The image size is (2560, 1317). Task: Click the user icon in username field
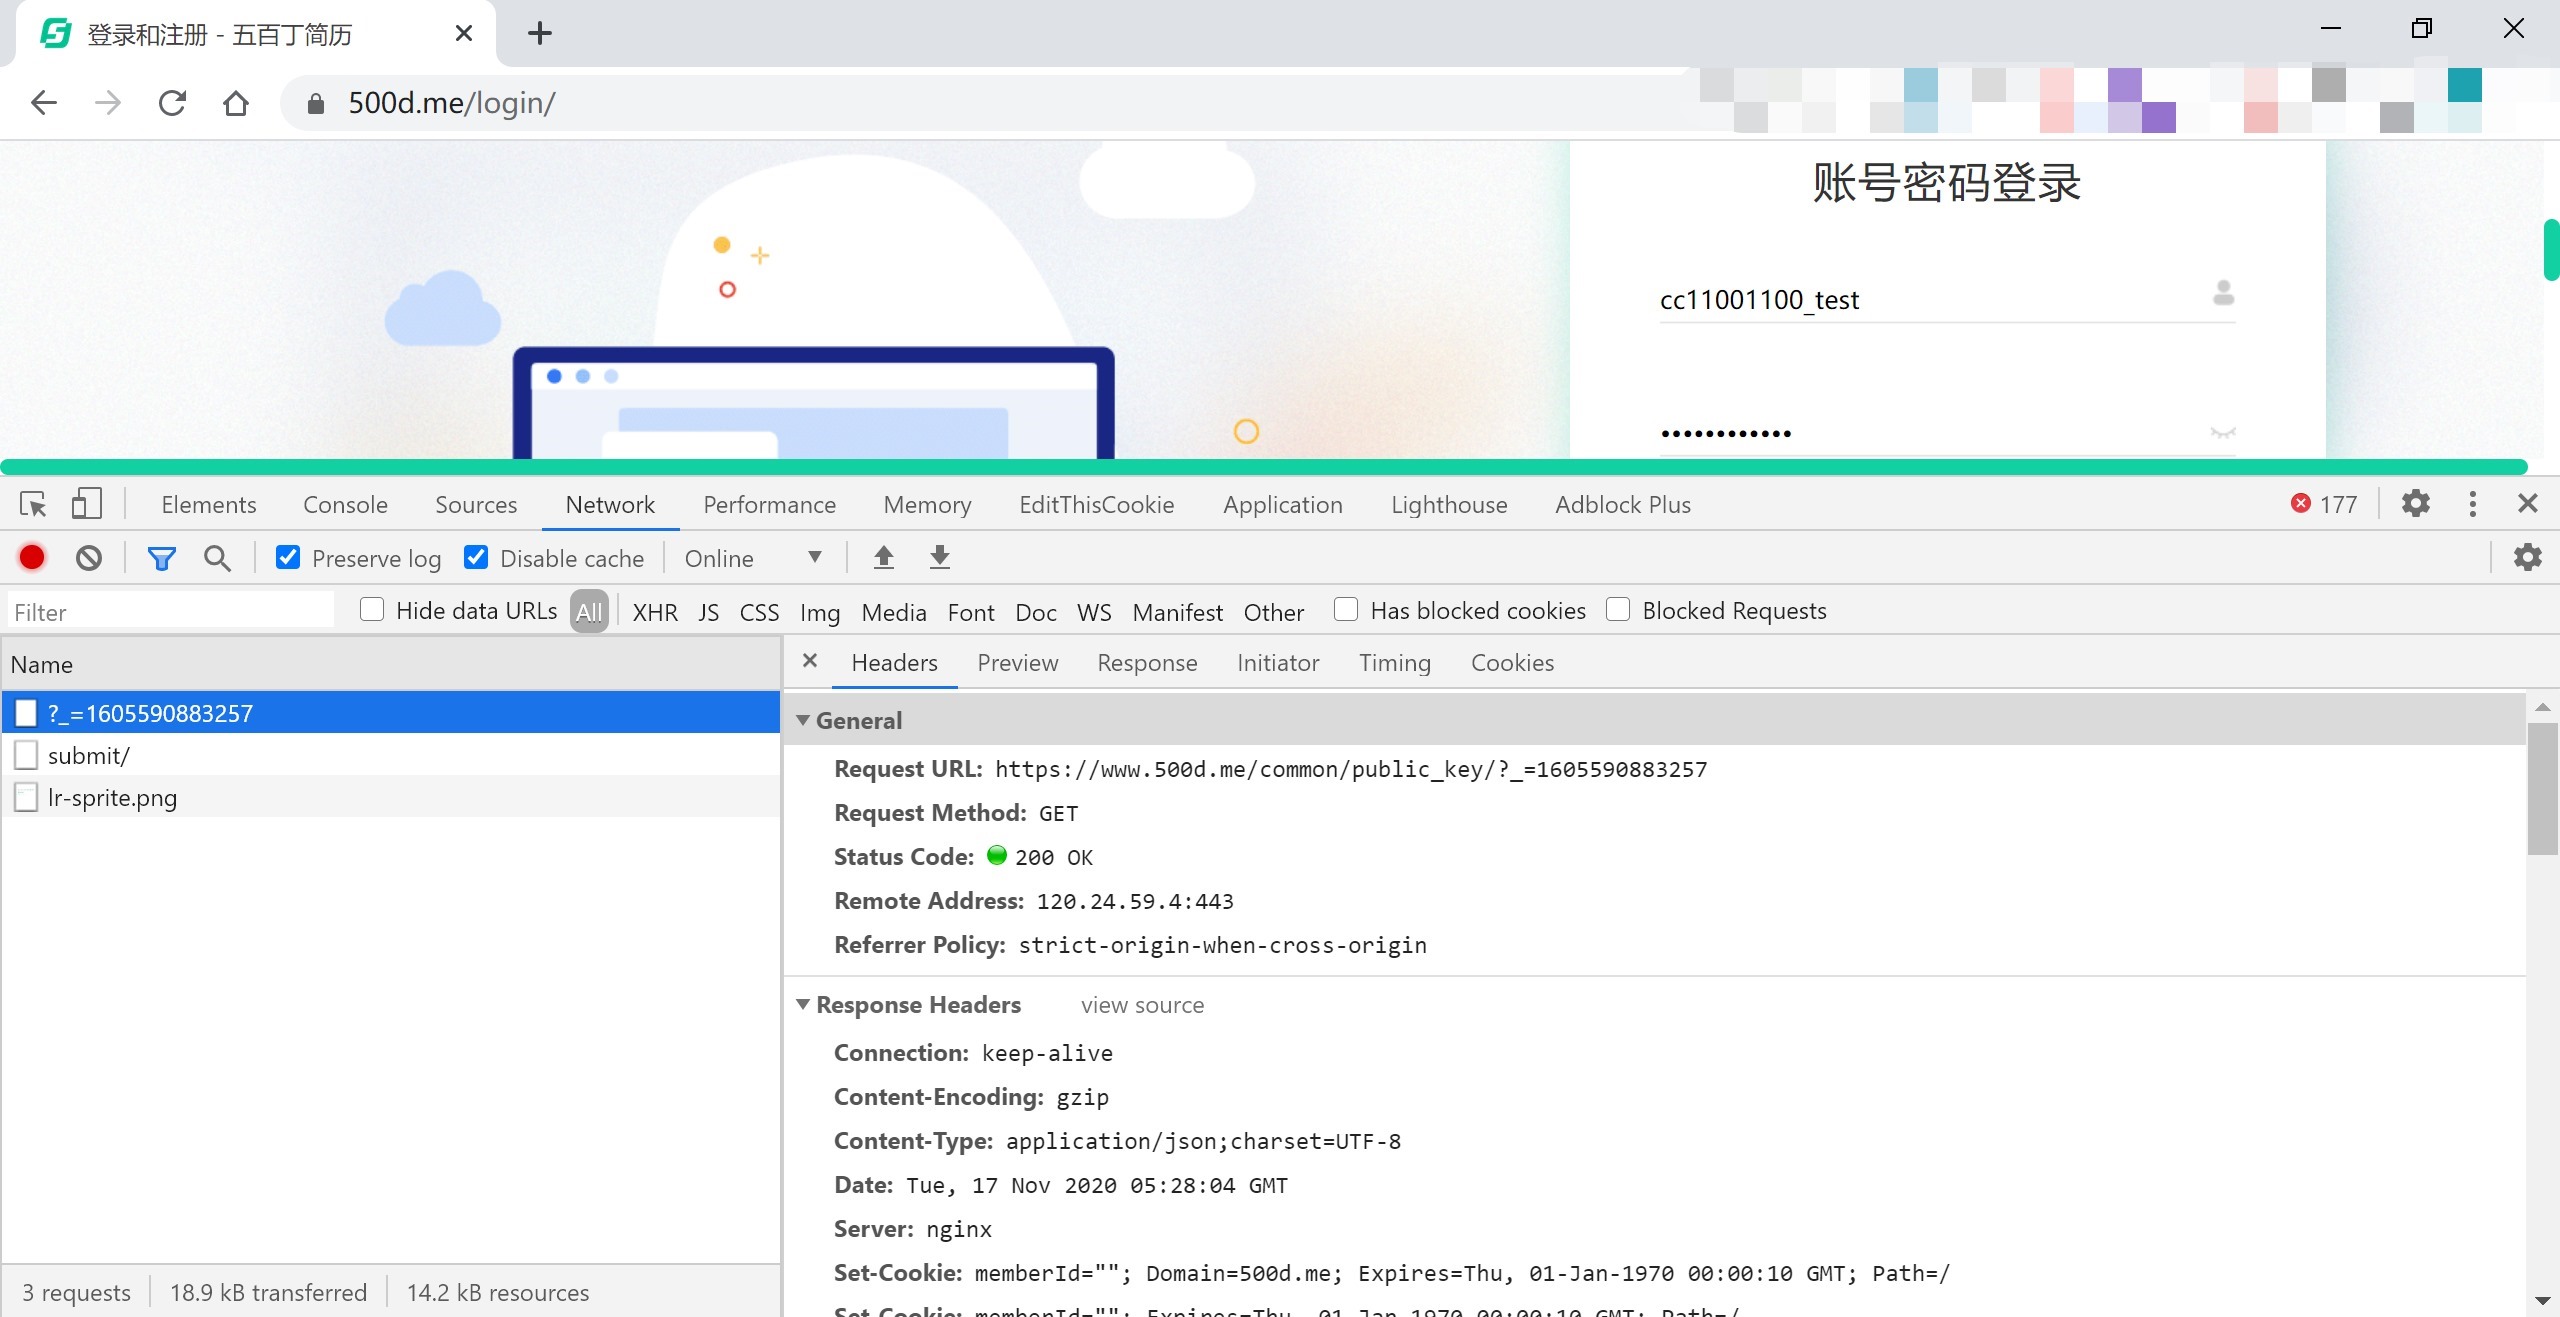[2223, 292]
